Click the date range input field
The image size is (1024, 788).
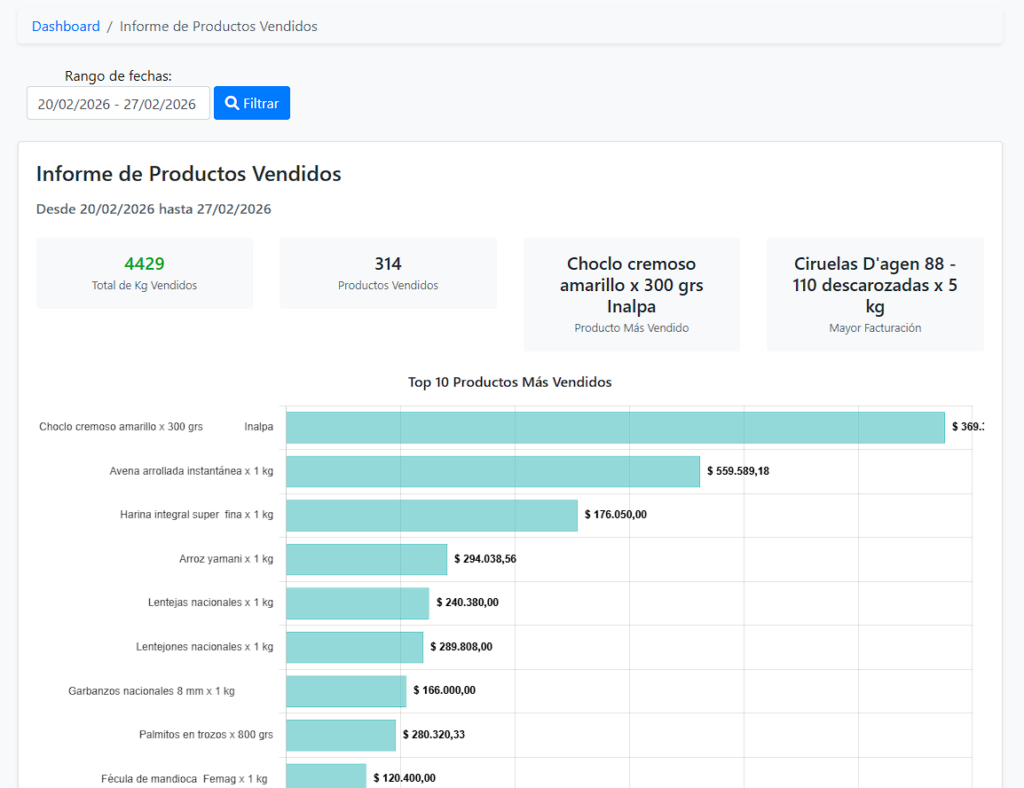click(118, 104)
